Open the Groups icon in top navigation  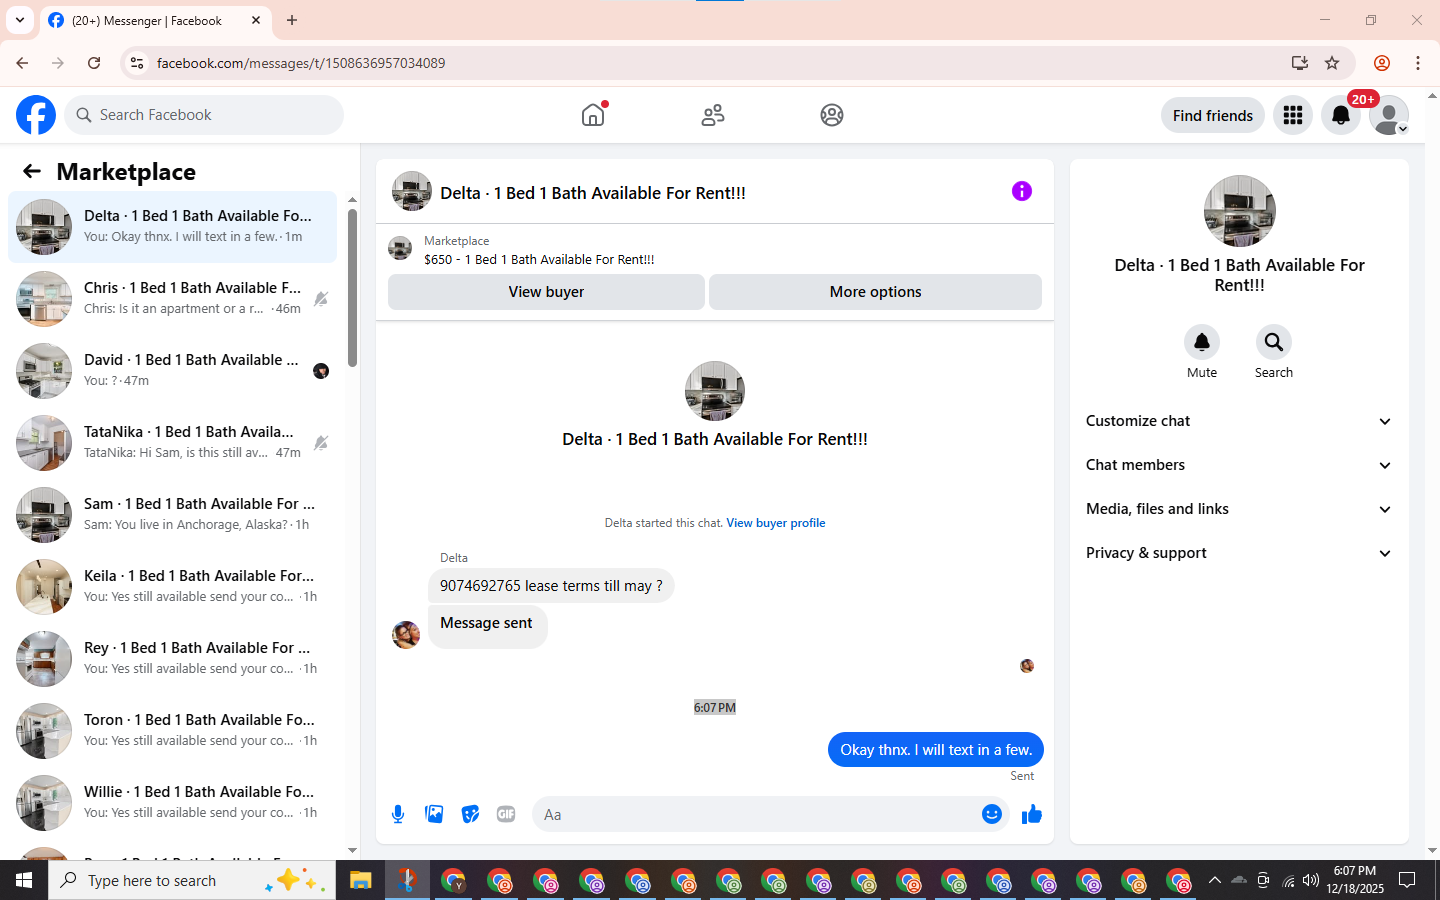[832, 115]
